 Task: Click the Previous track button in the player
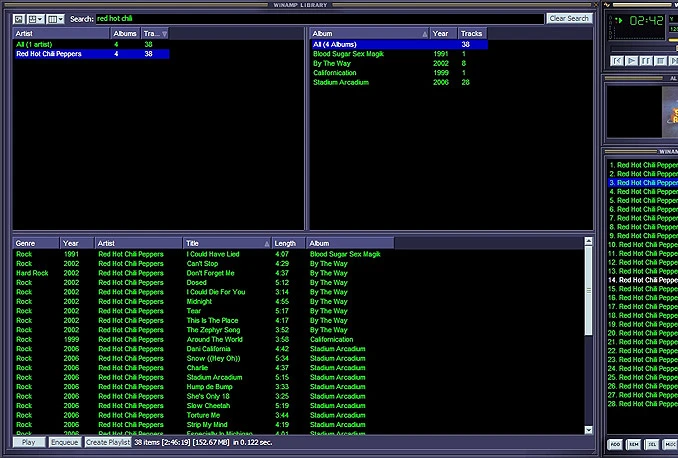(617, 61)
